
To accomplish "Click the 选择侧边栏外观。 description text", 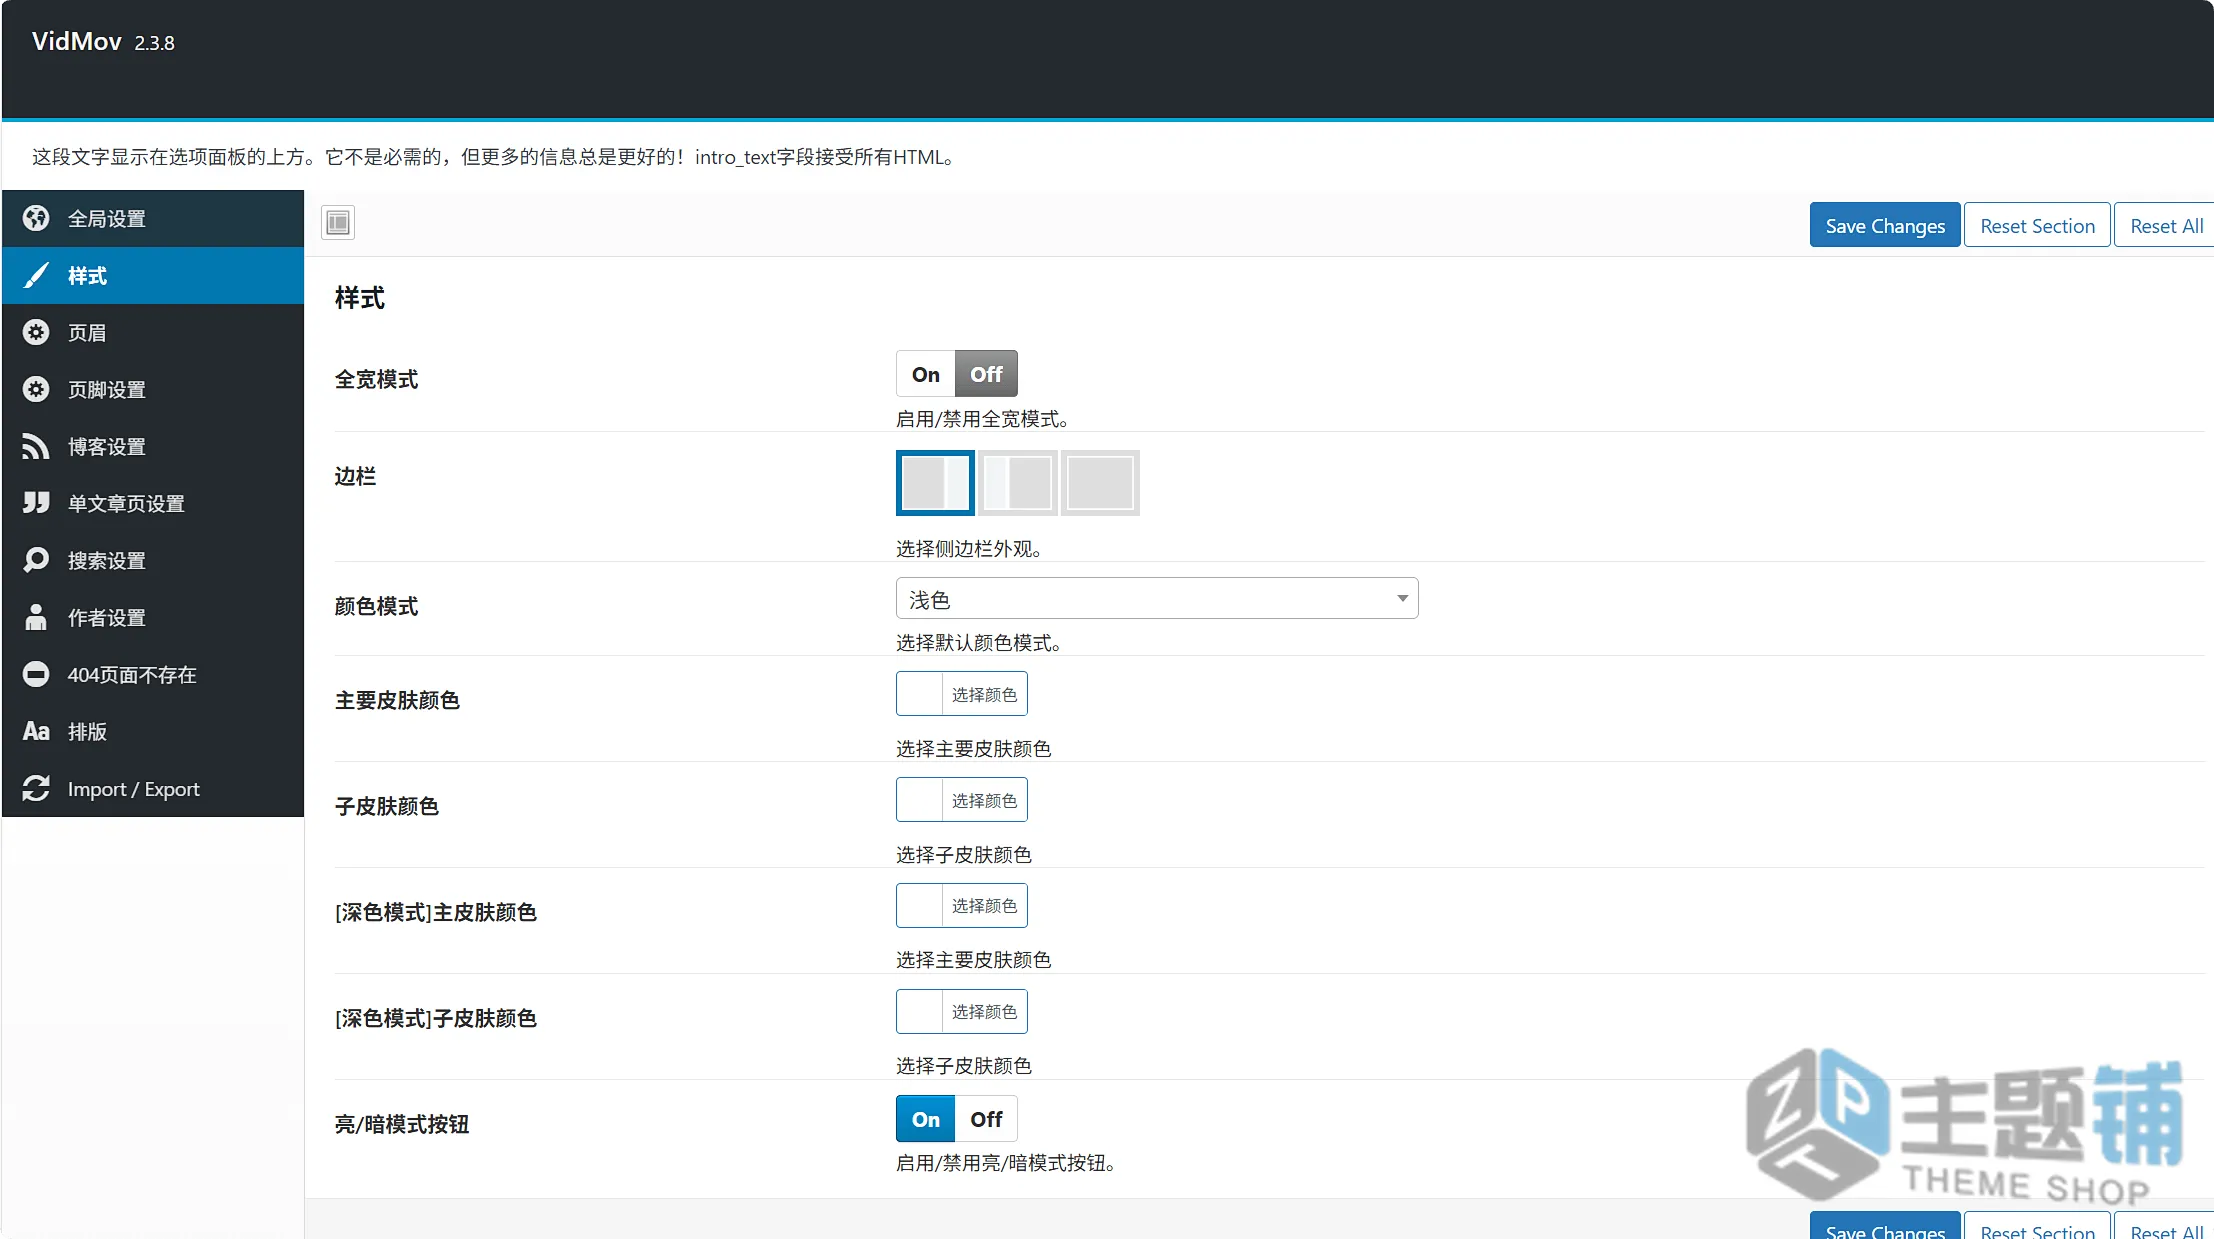I will pyautogui.click(x=969, y=548).
